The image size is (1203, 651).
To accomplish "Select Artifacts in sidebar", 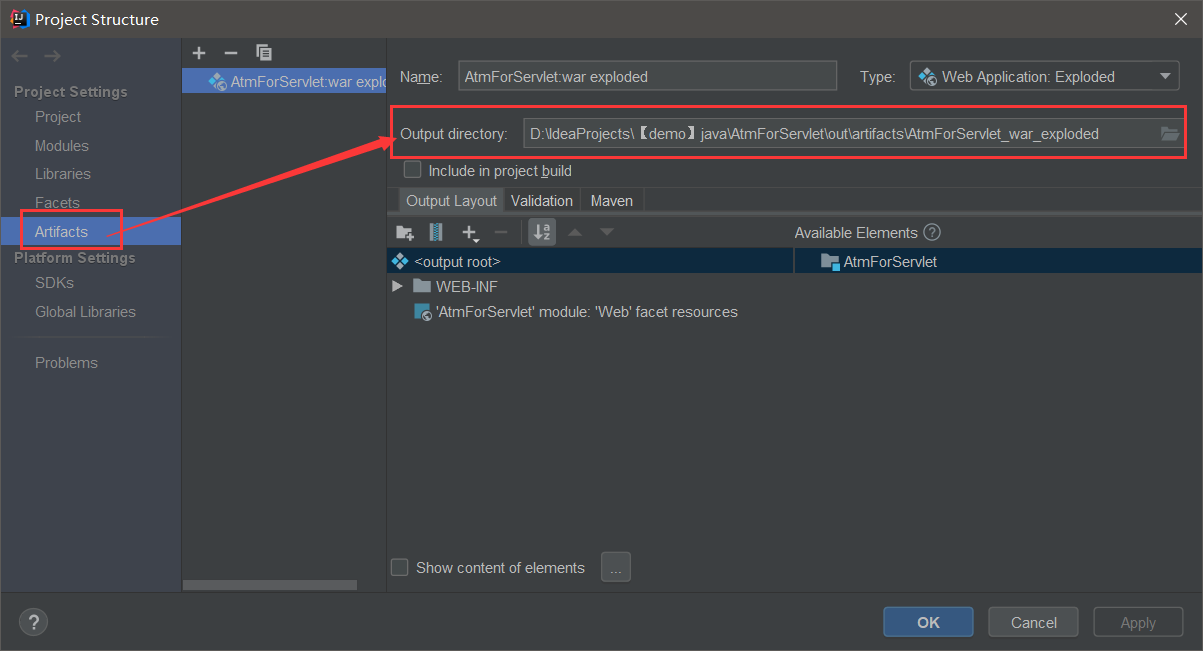I will pyautogui.click(x=91, y=232).
